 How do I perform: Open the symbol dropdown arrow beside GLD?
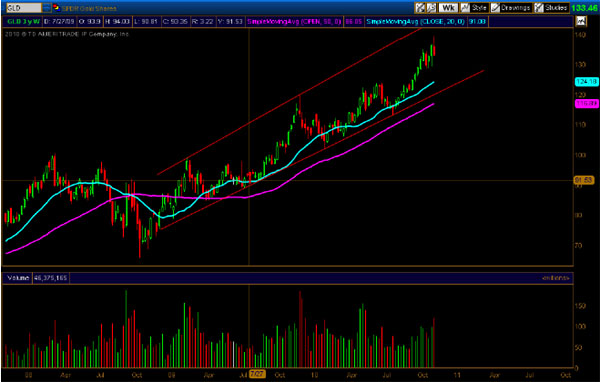coord(47,8)
